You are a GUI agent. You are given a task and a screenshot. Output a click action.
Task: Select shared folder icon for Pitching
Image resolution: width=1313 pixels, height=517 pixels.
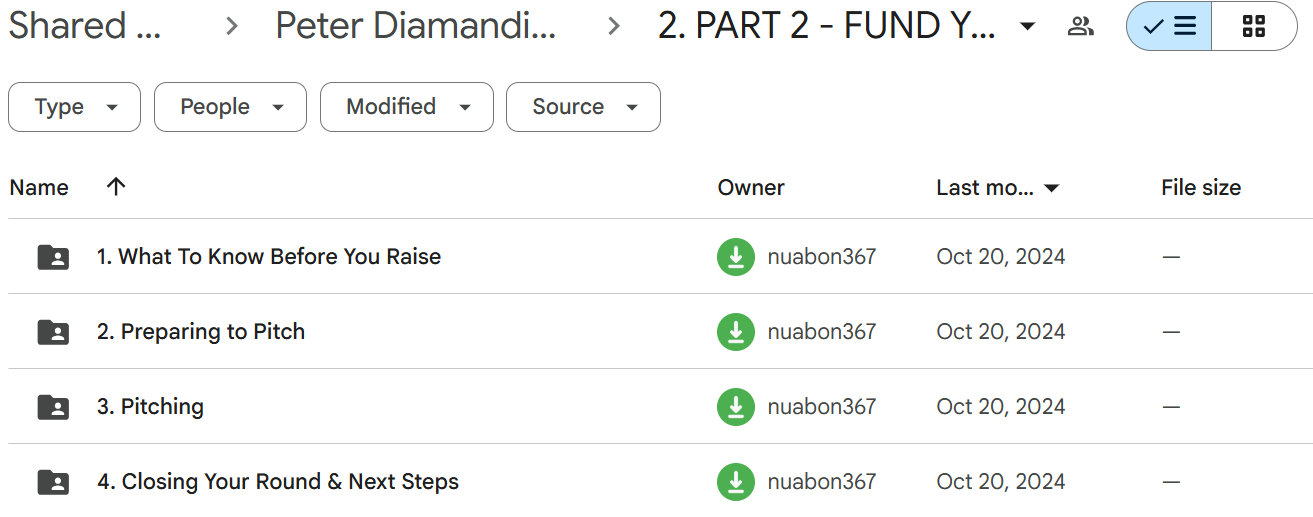point(53,407)
